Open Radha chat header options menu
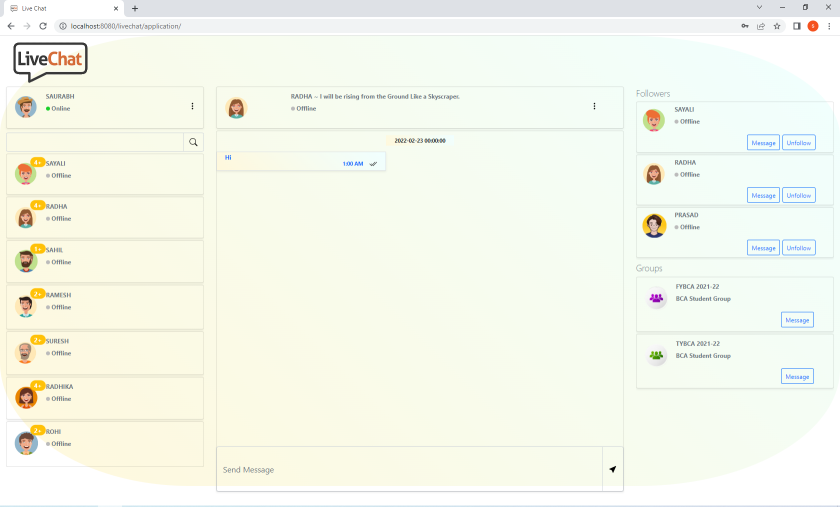 coord(594,106)
